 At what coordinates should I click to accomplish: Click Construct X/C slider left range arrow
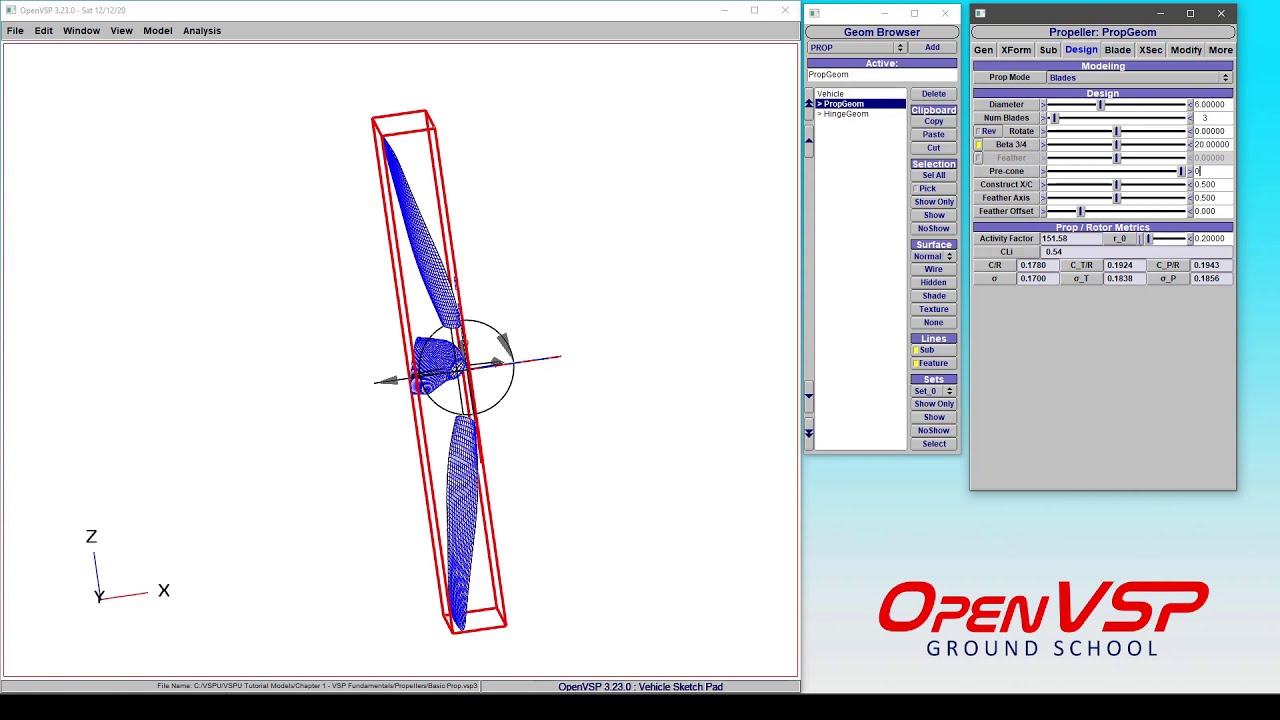pos(1043,185)
